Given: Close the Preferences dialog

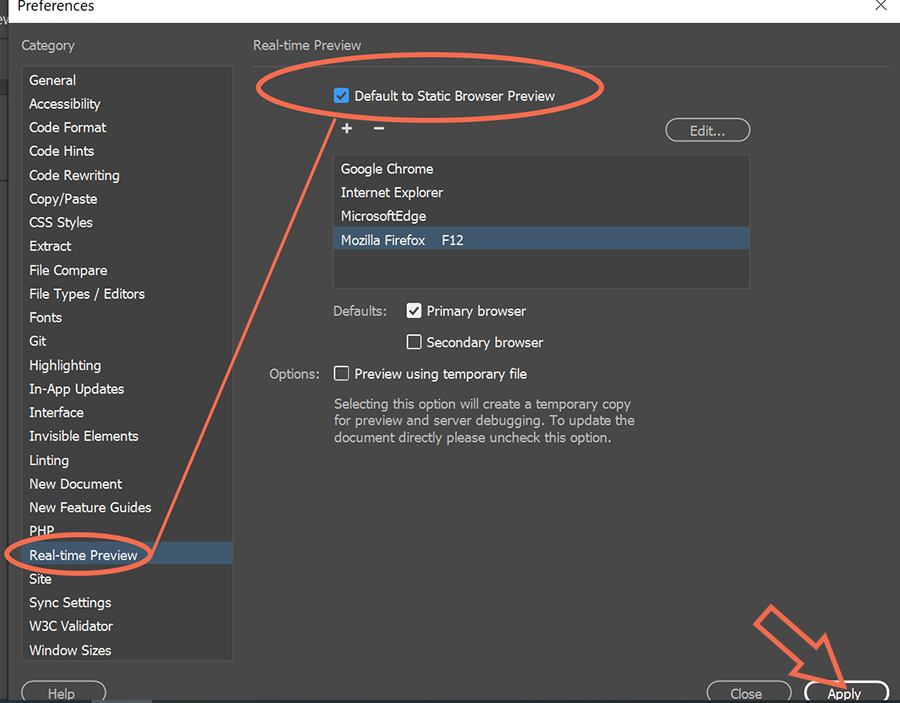Looking at the screenshot, I should pyautogui.click(x=749, y=692).
